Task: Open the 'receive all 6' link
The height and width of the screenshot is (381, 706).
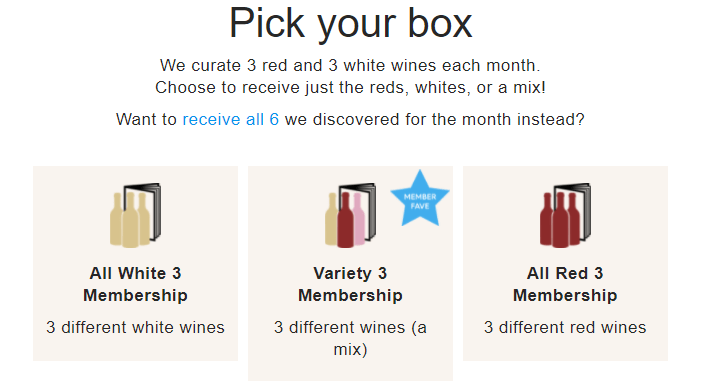Action: (231, 119)
